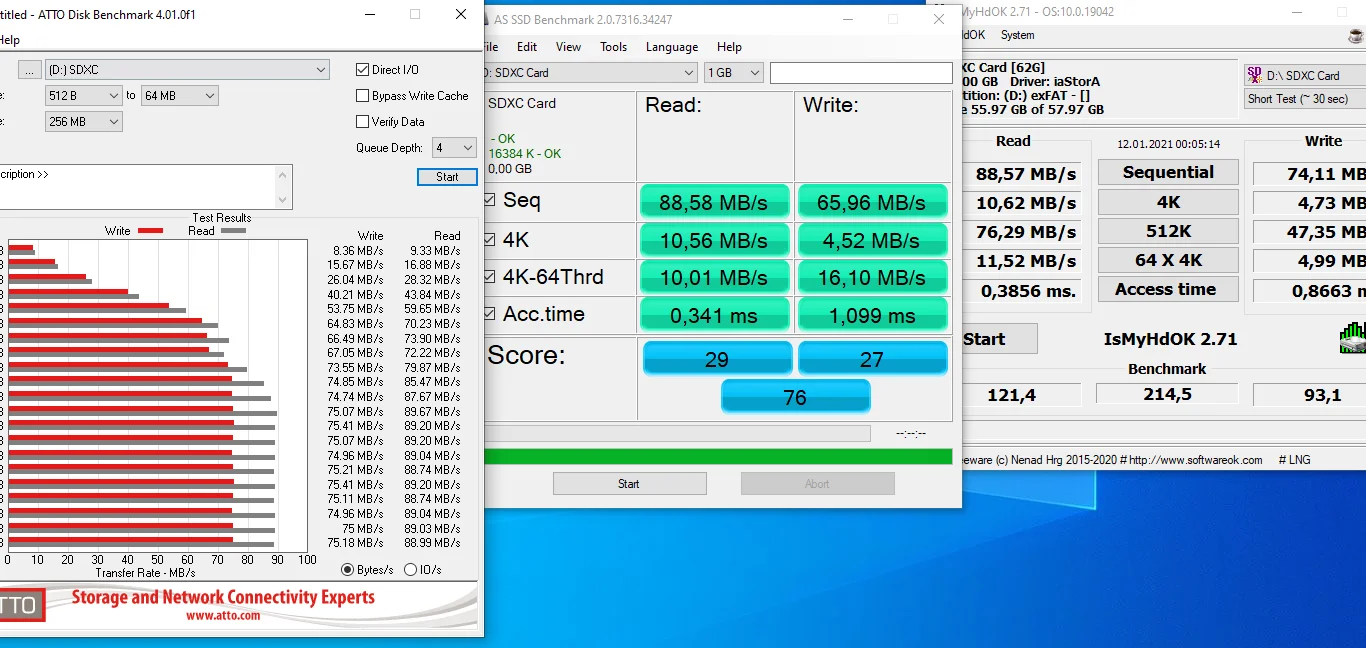This screenshot has height=648, width=1366.
Task: Click the Sequential test button in IsMyHdOK
Action: click(x=1168, y=173)
